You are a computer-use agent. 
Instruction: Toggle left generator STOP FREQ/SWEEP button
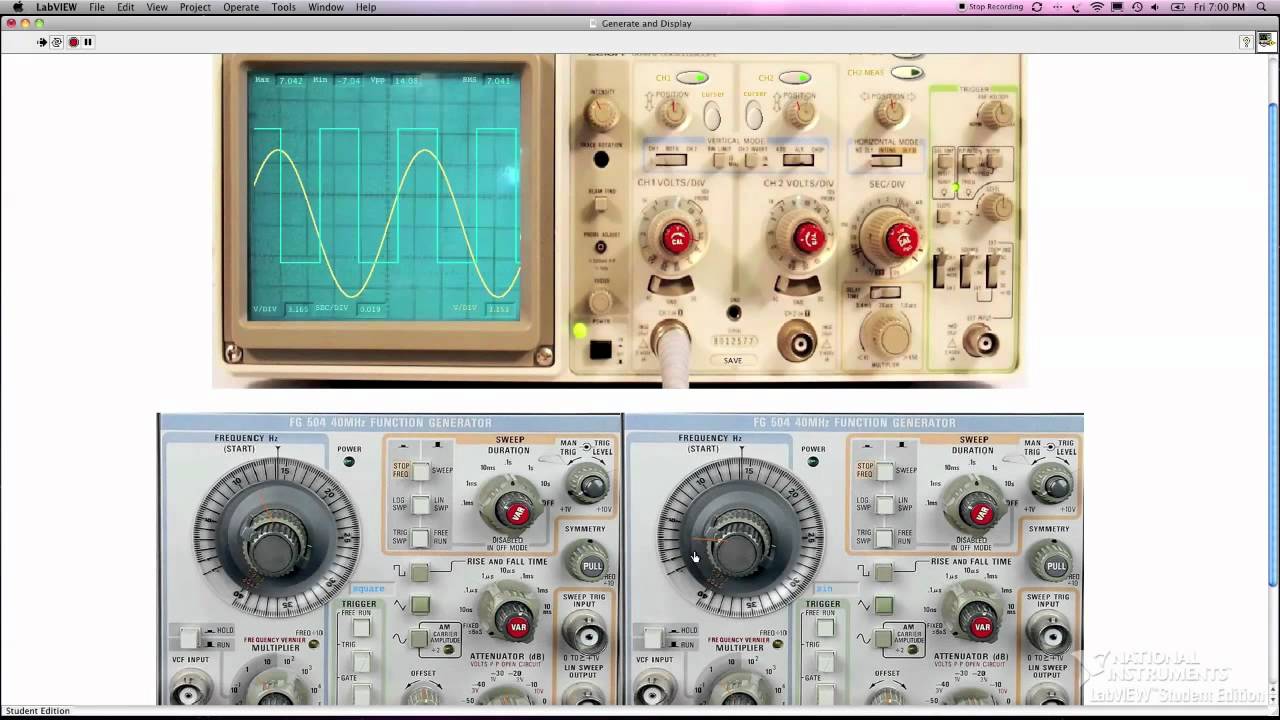(421, 471)
